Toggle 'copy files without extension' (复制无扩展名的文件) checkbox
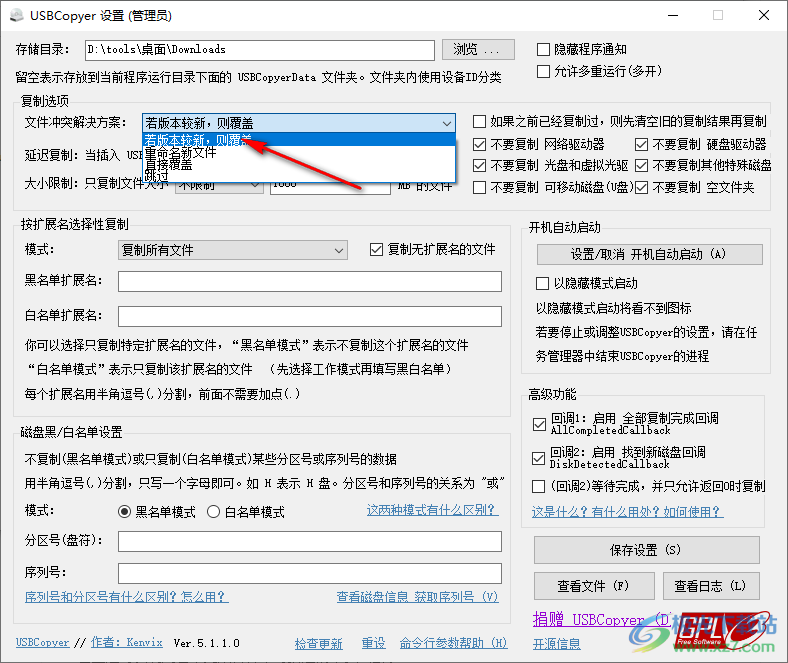Image resolution: width=788 pixels, height=663 pixels. (x=376, y=249)
